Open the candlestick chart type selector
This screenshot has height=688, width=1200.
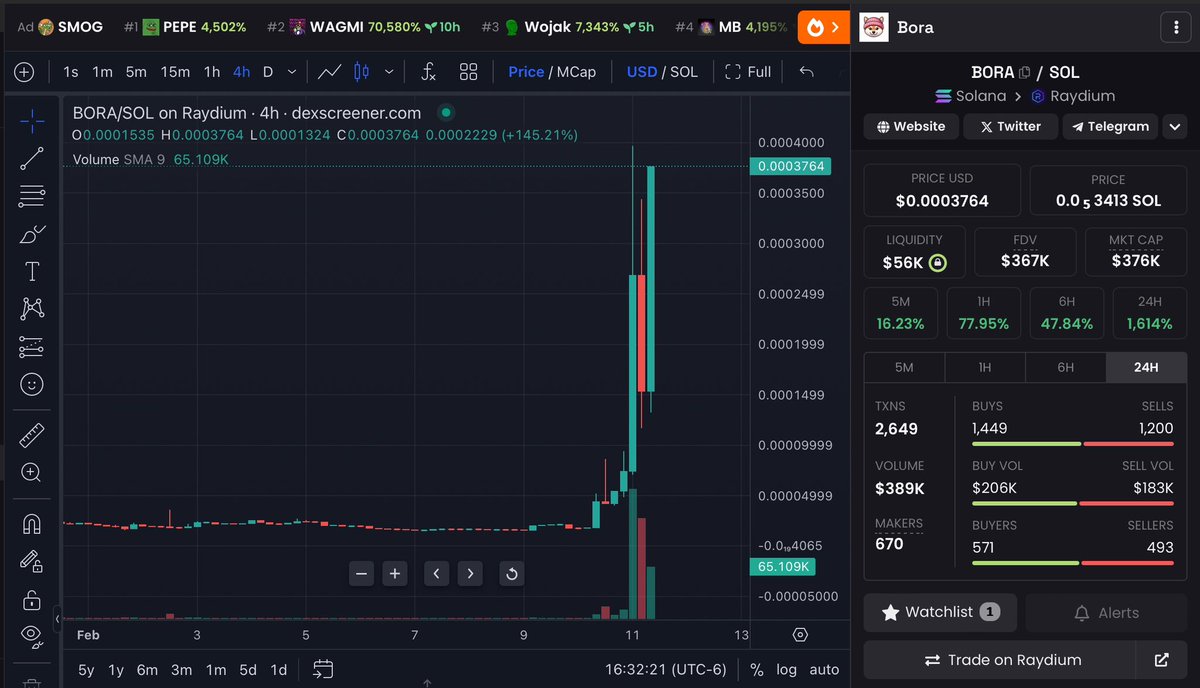click(x=362, y=72)
